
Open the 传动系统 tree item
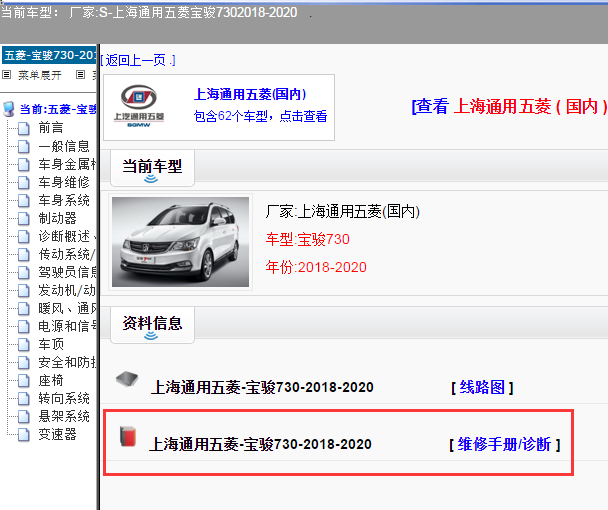pyautogui.click(x=67, y=254)
